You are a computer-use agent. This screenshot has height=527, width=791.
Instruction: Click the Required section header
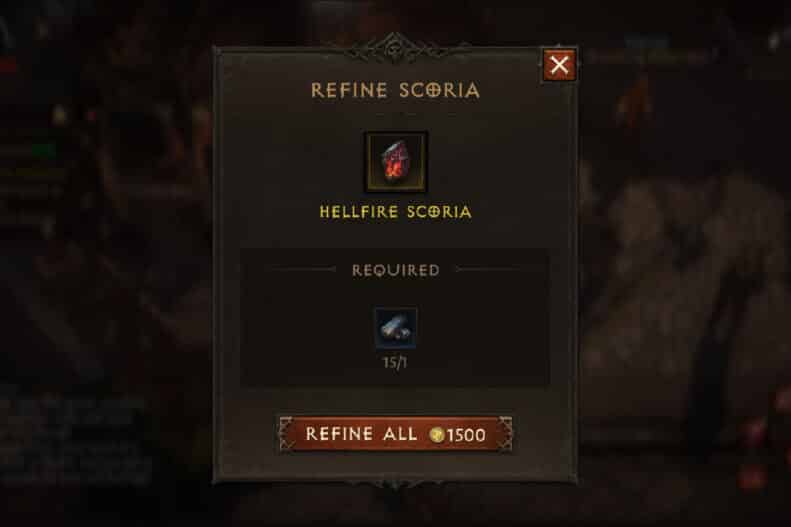(396, 270)
